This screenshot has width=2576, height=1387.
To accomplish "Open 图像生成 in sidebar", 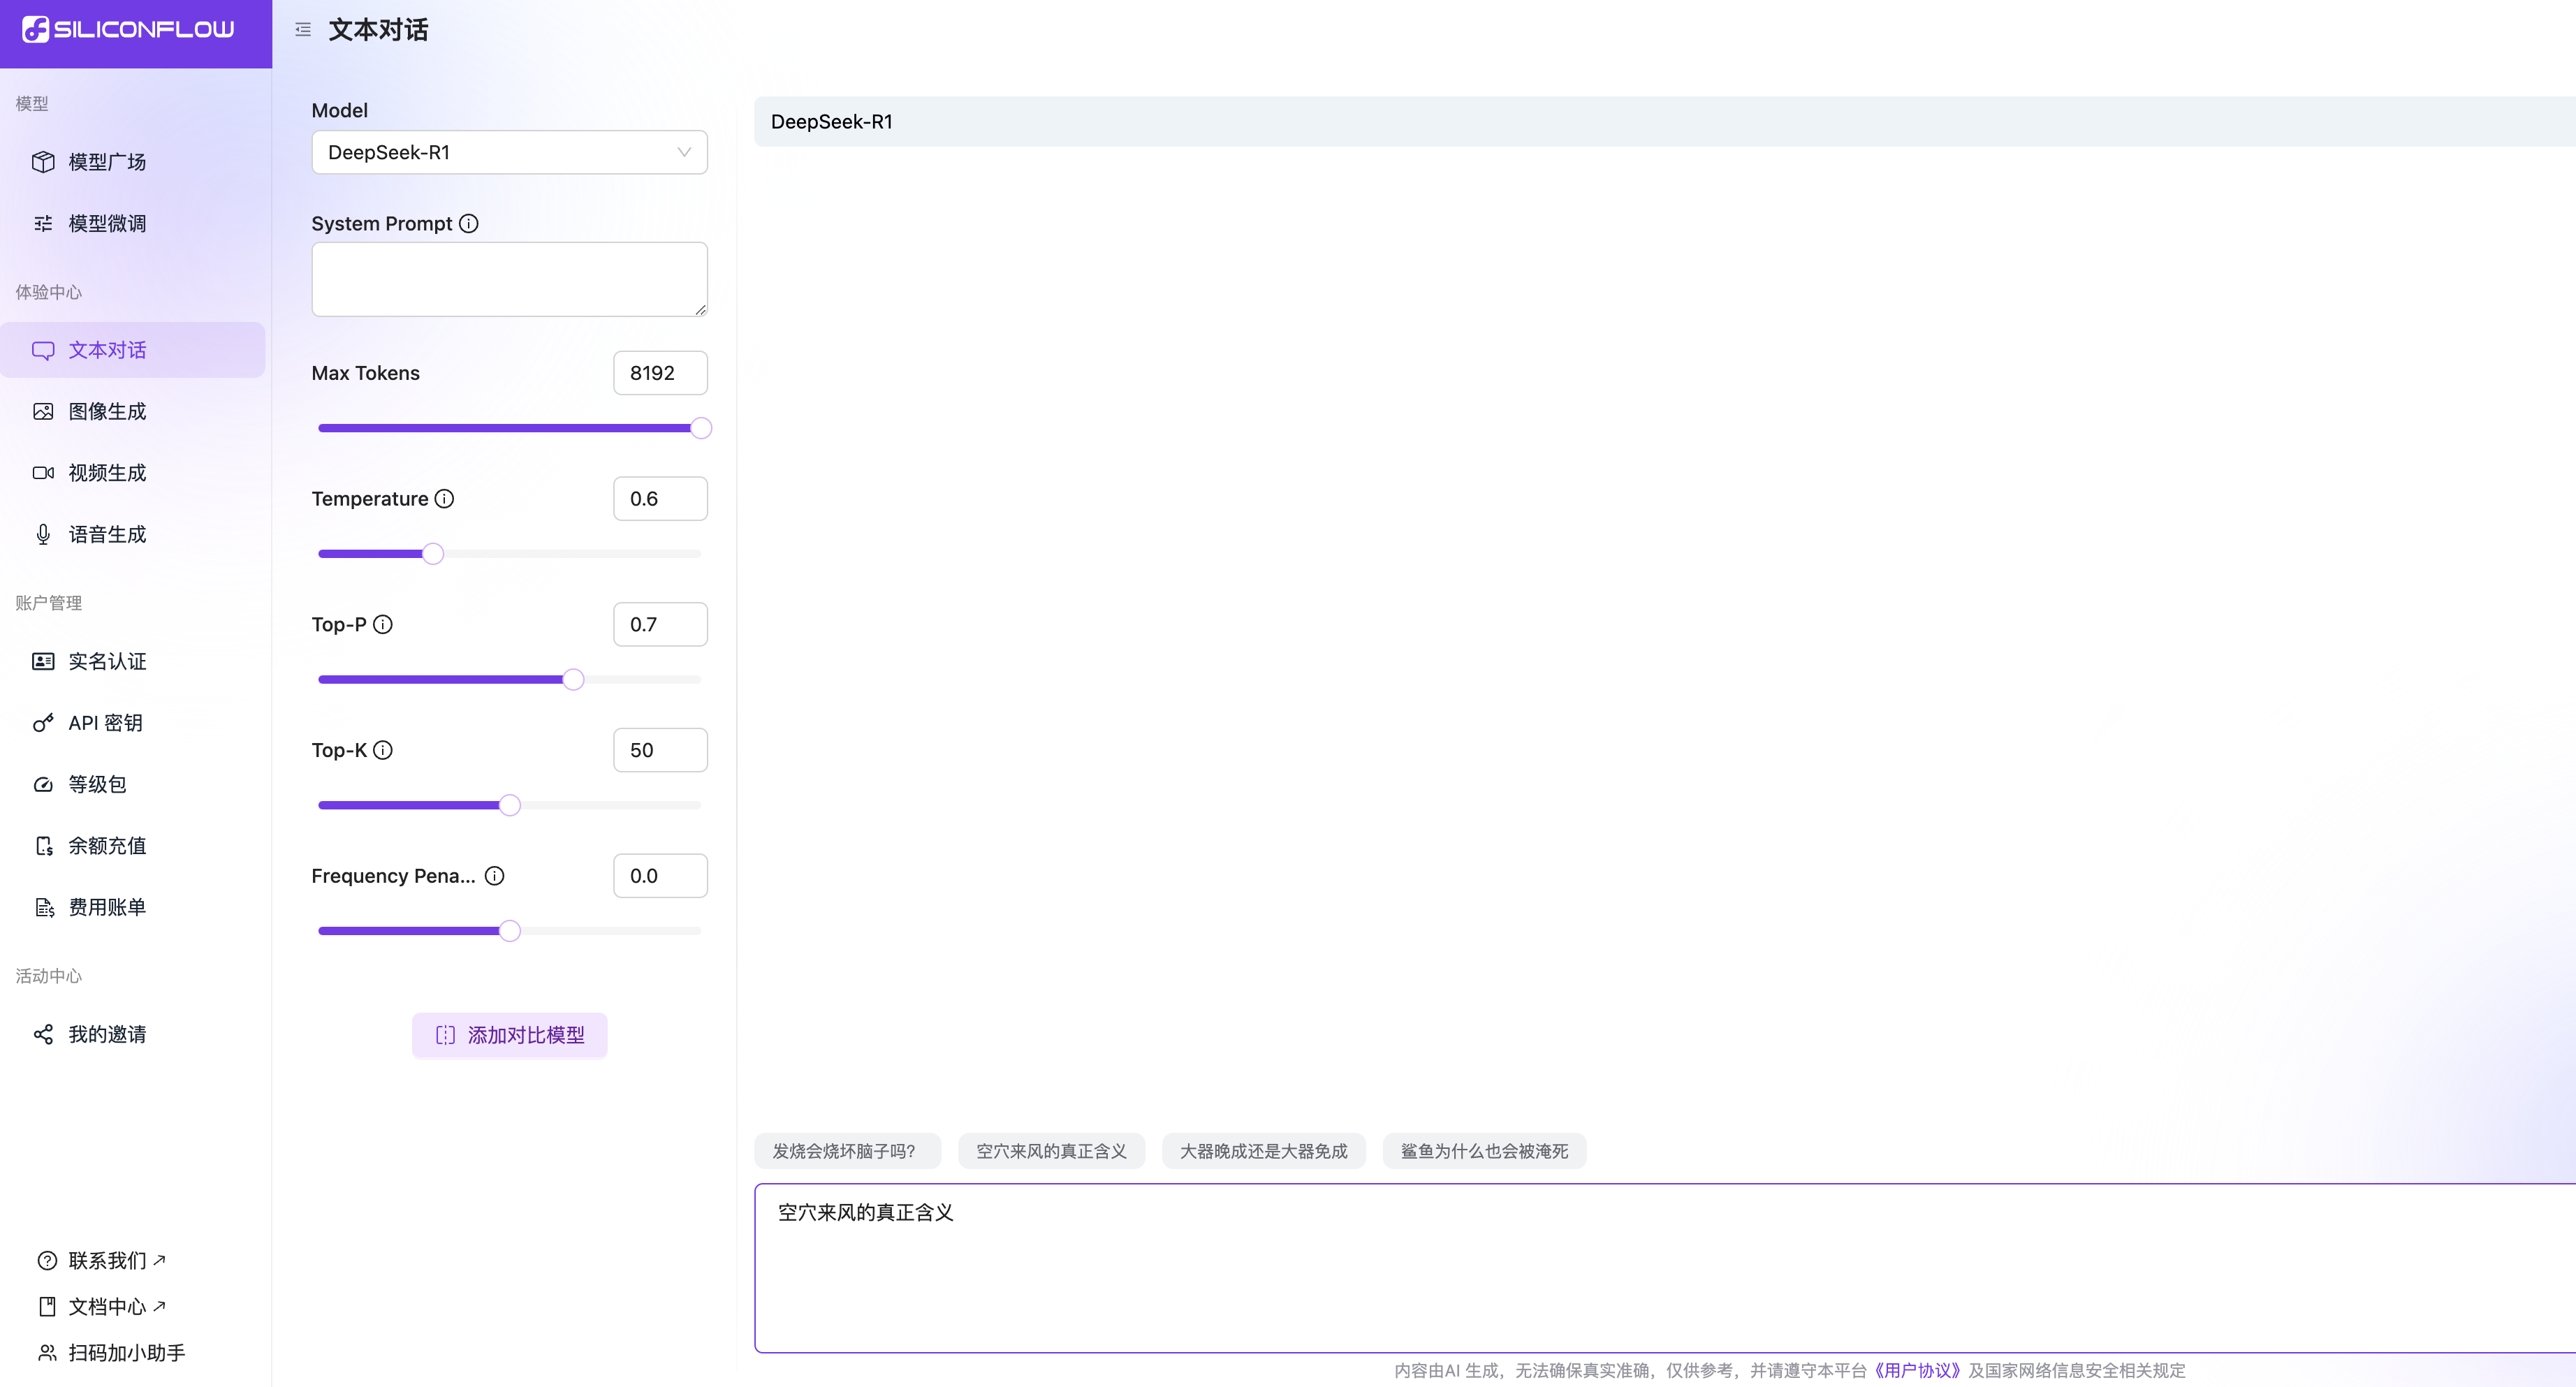I will click(107, 412).
